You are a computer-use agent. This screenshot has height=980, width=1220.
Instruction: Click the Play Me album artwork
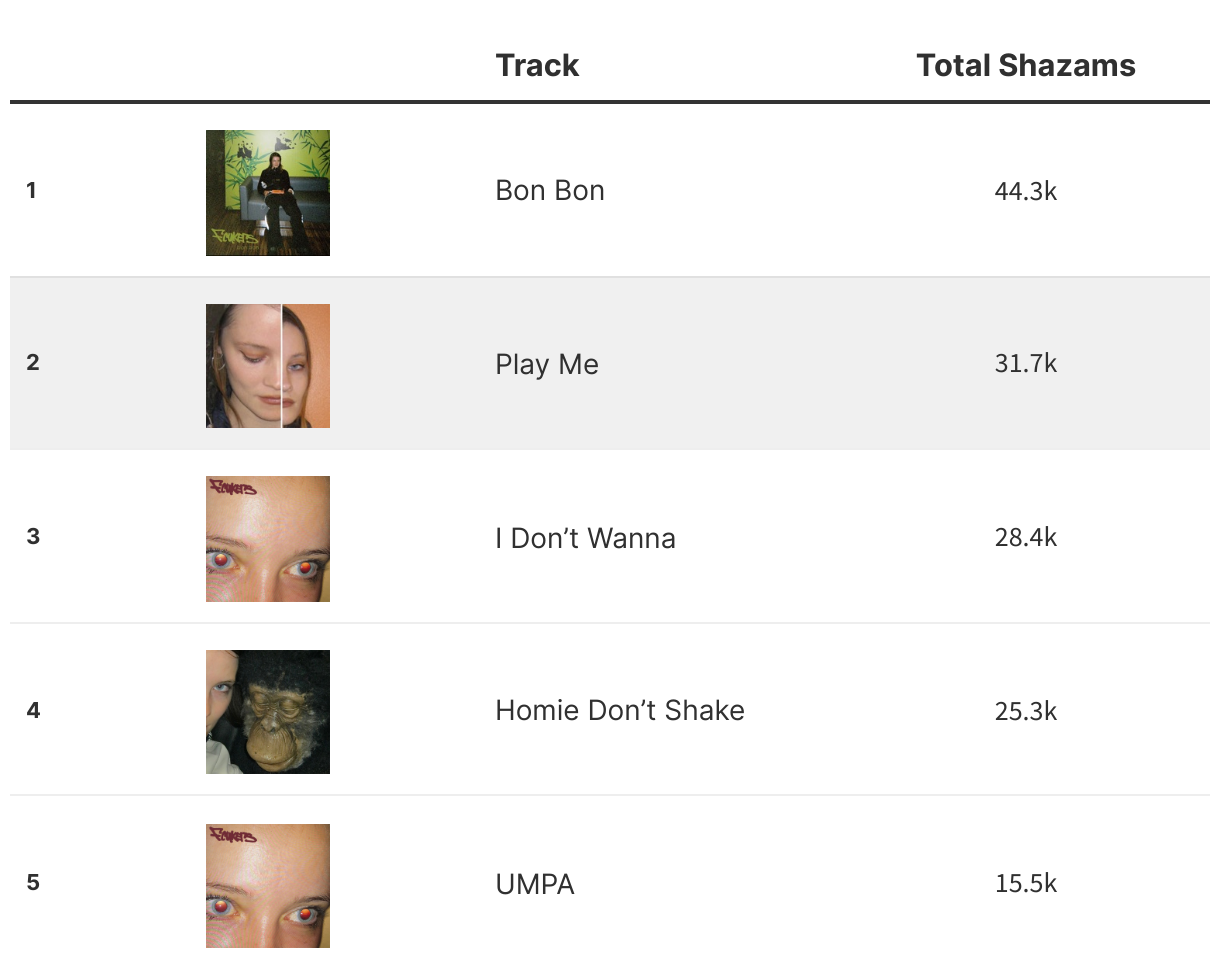[268, 366]
